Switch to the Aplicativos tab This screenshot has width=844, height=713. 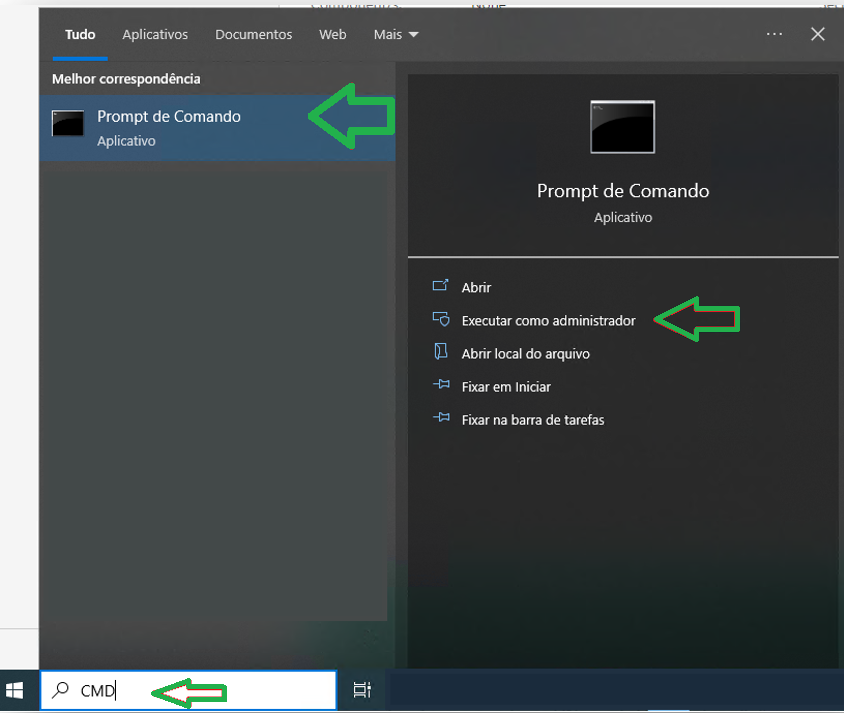[x=155, y=34]
